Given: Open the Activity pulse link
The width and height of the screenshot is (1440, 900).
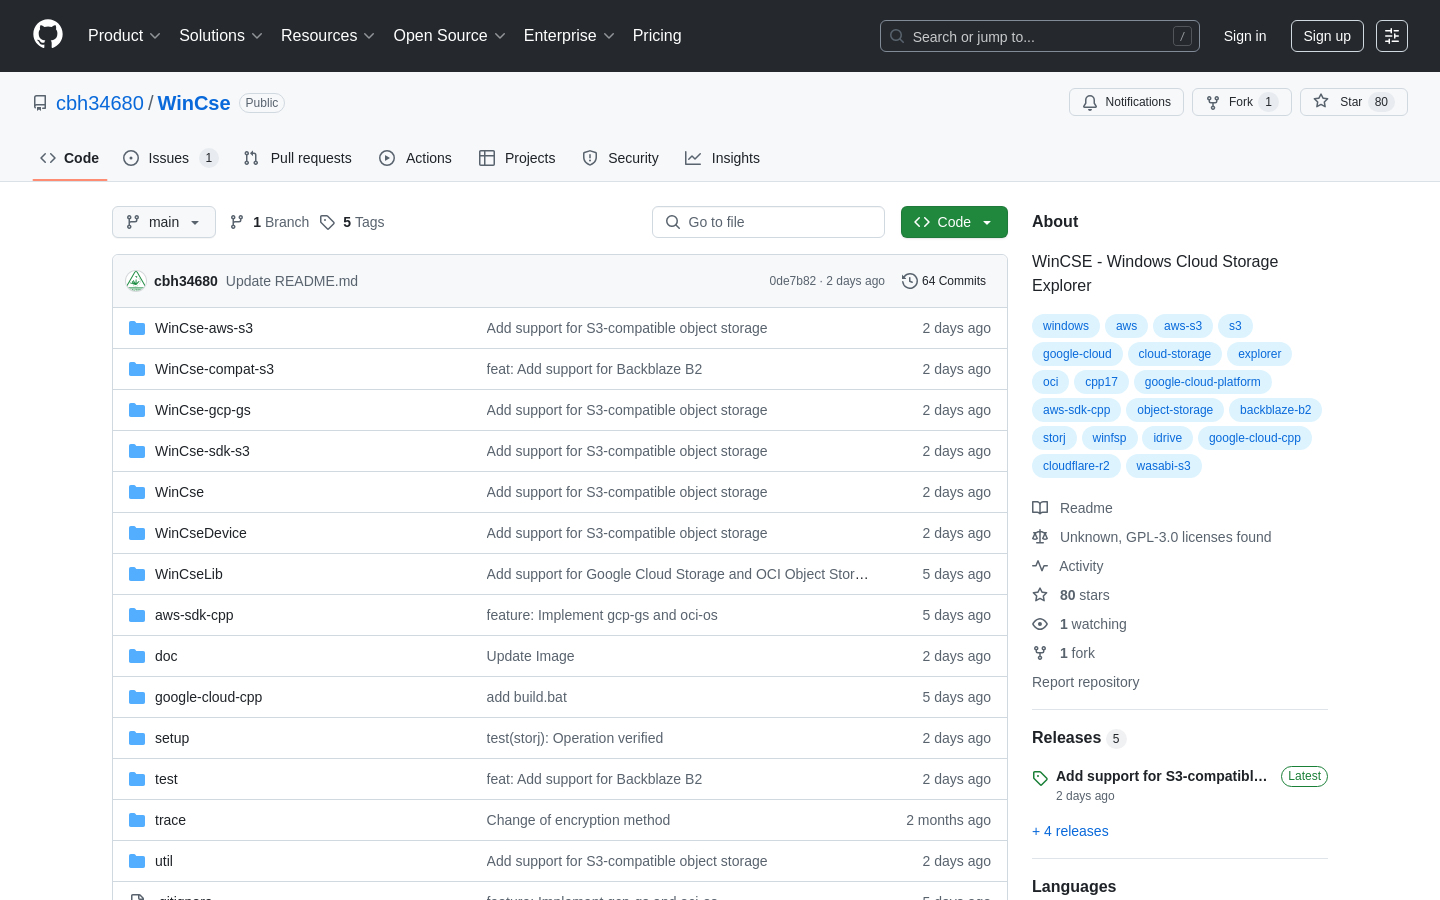Looking at the screenshot, I should tap(1067, 566).
